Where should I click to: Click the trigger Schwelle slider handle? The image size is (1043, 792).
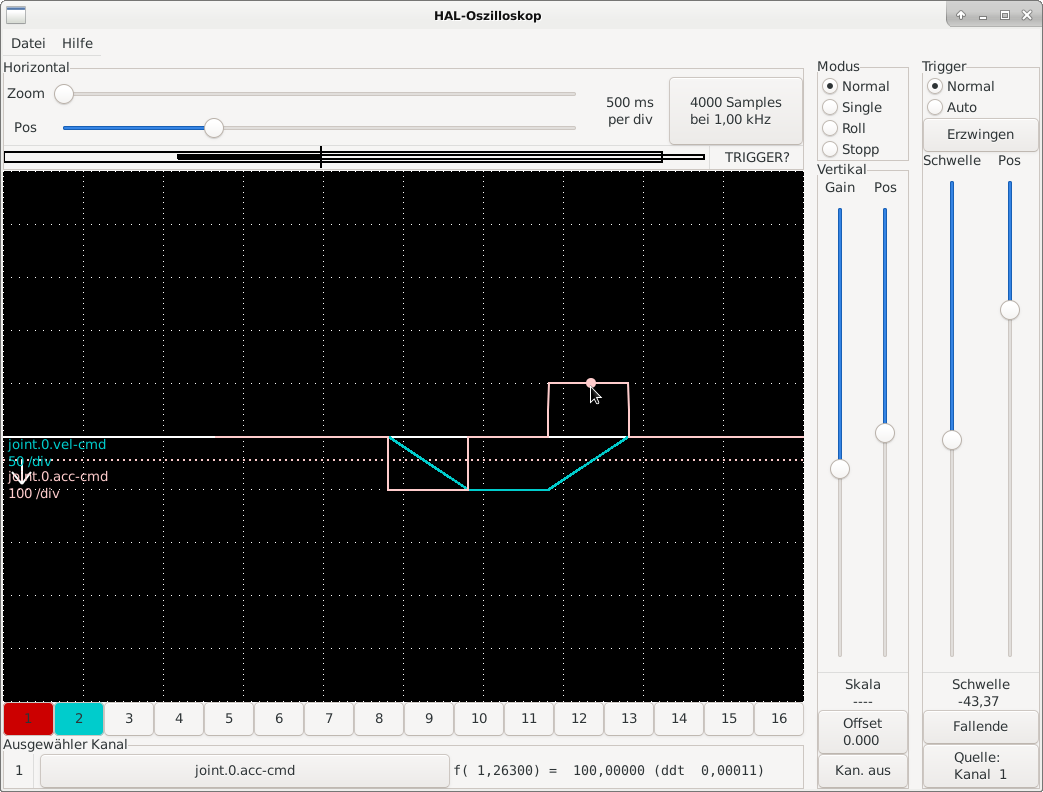pyautogui.click(x=952, y=440)
